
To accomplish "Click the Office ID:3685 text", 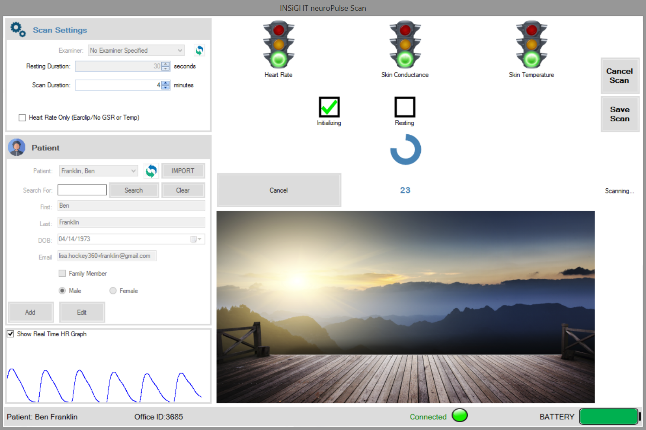I will [x=159, y=417].
